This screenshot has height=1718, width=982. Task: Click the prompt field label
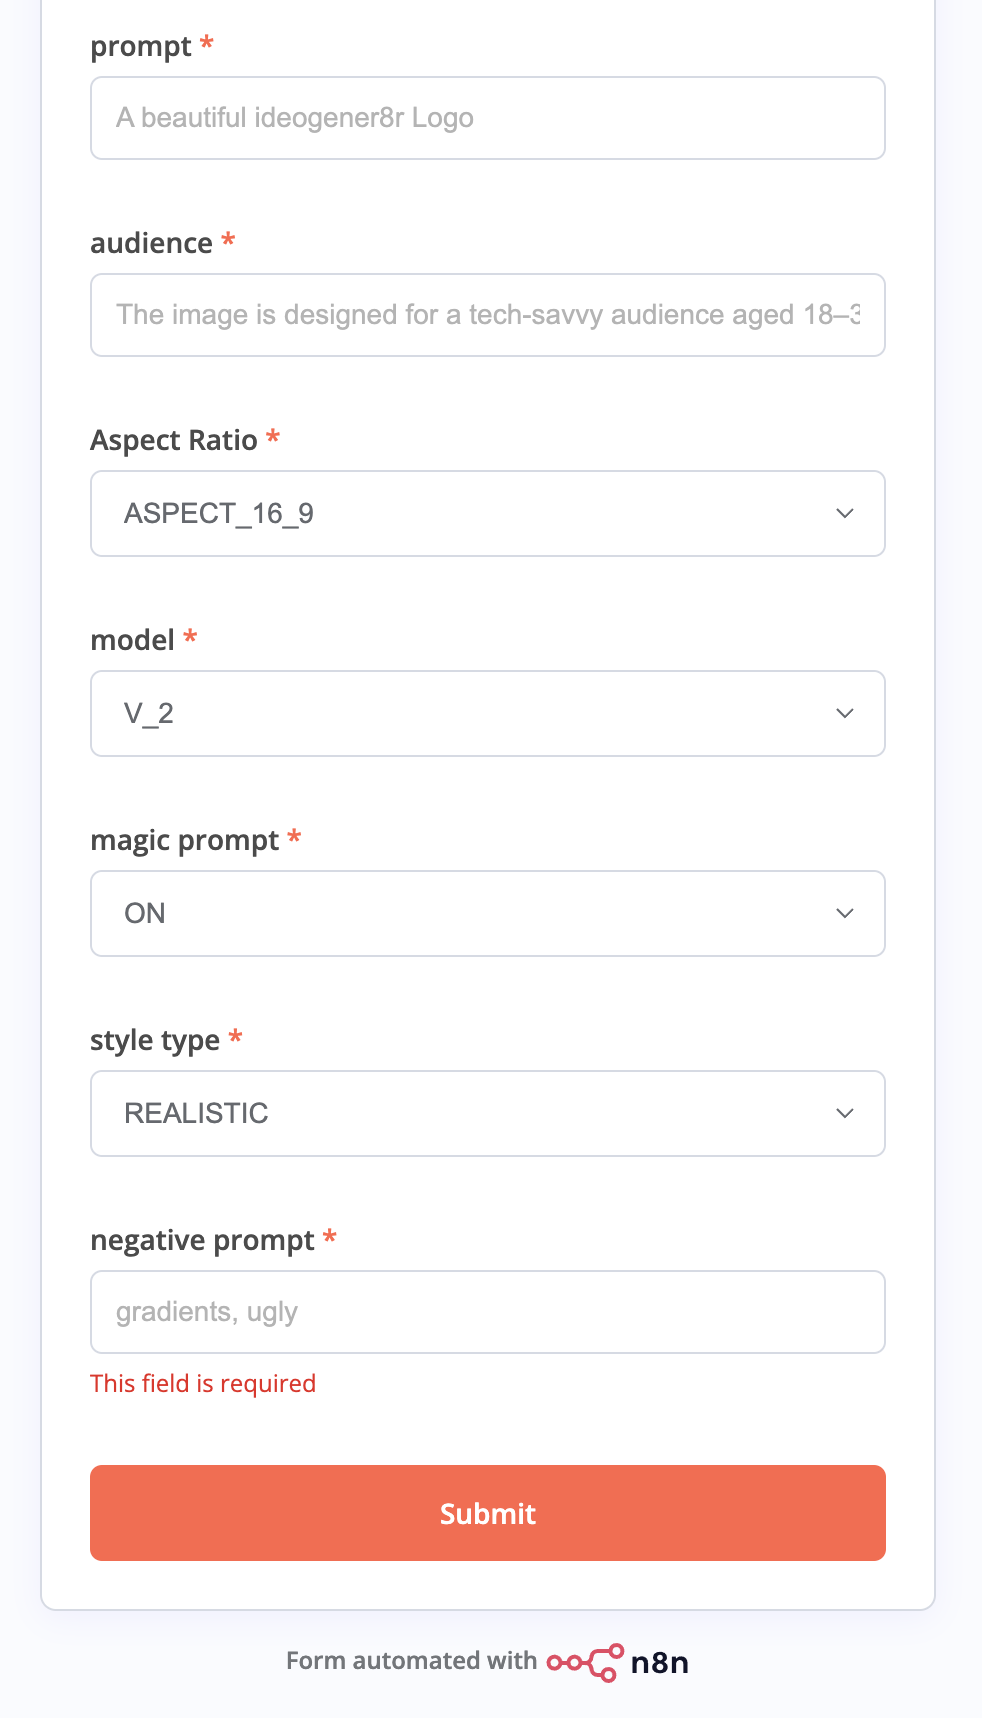[141, 47]
